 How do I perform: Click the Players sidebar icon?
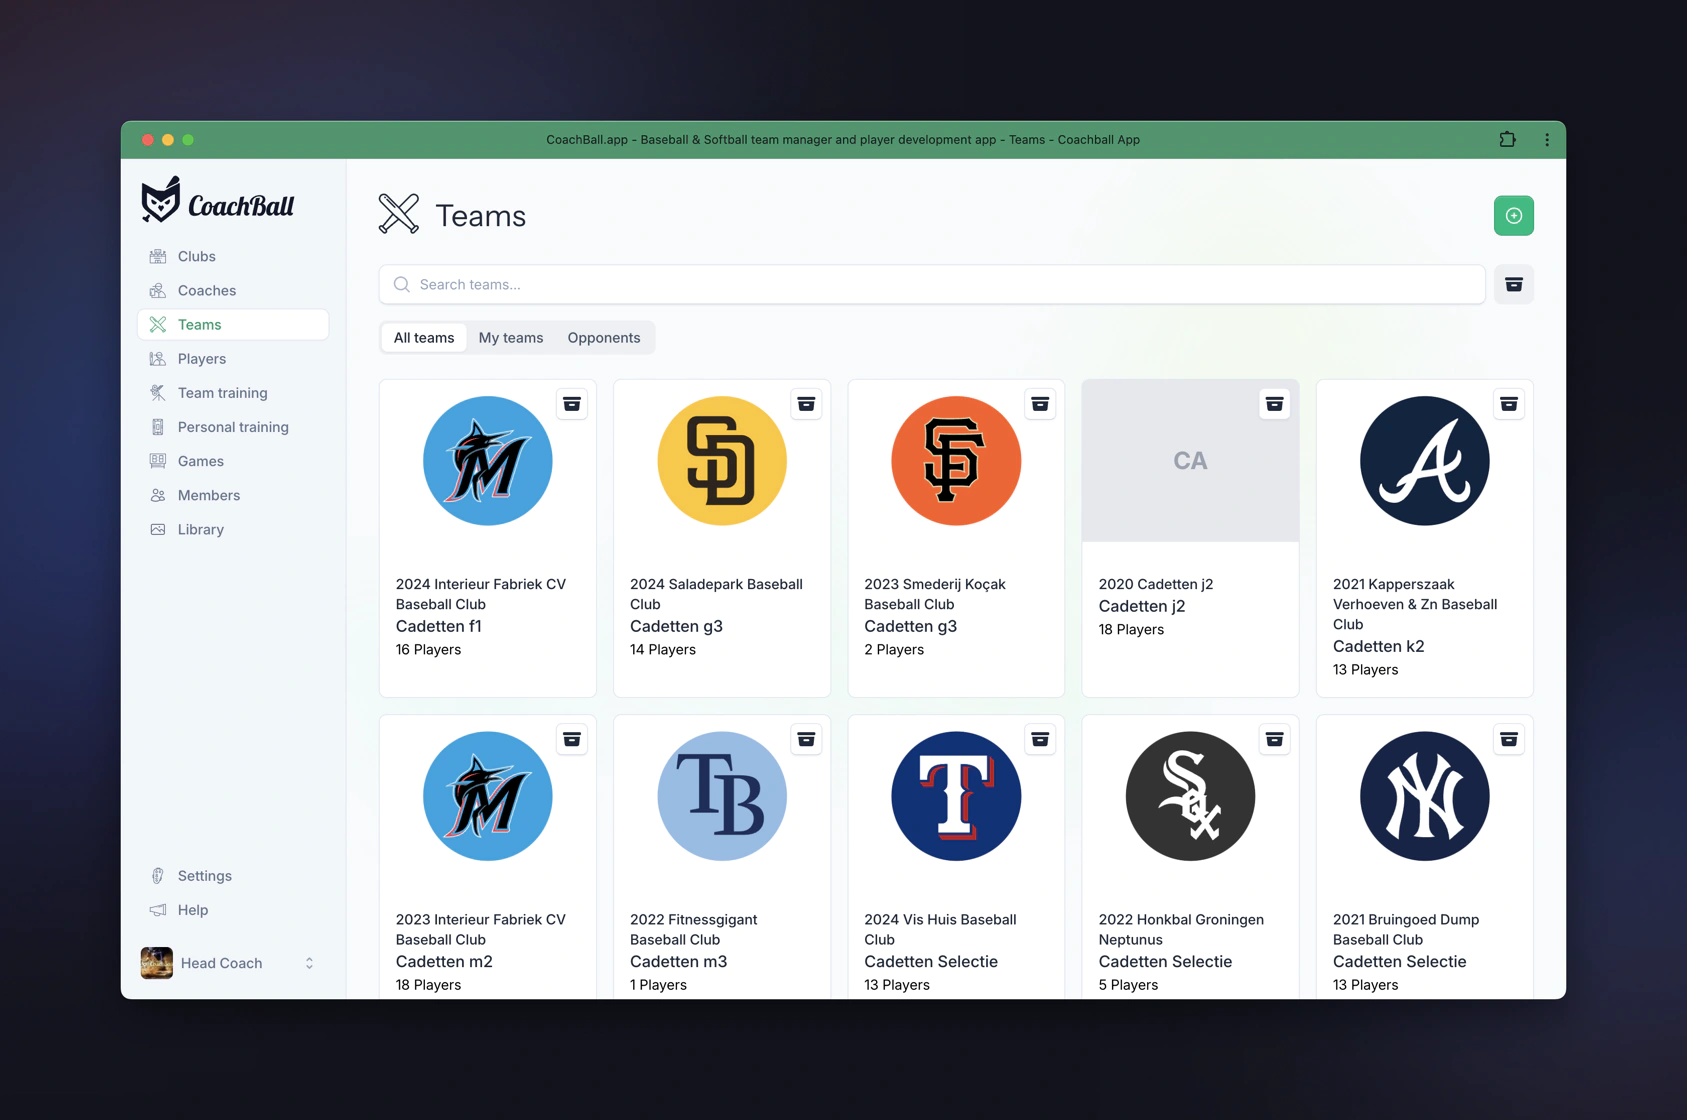pyautogui.click(x=158, y=358)
